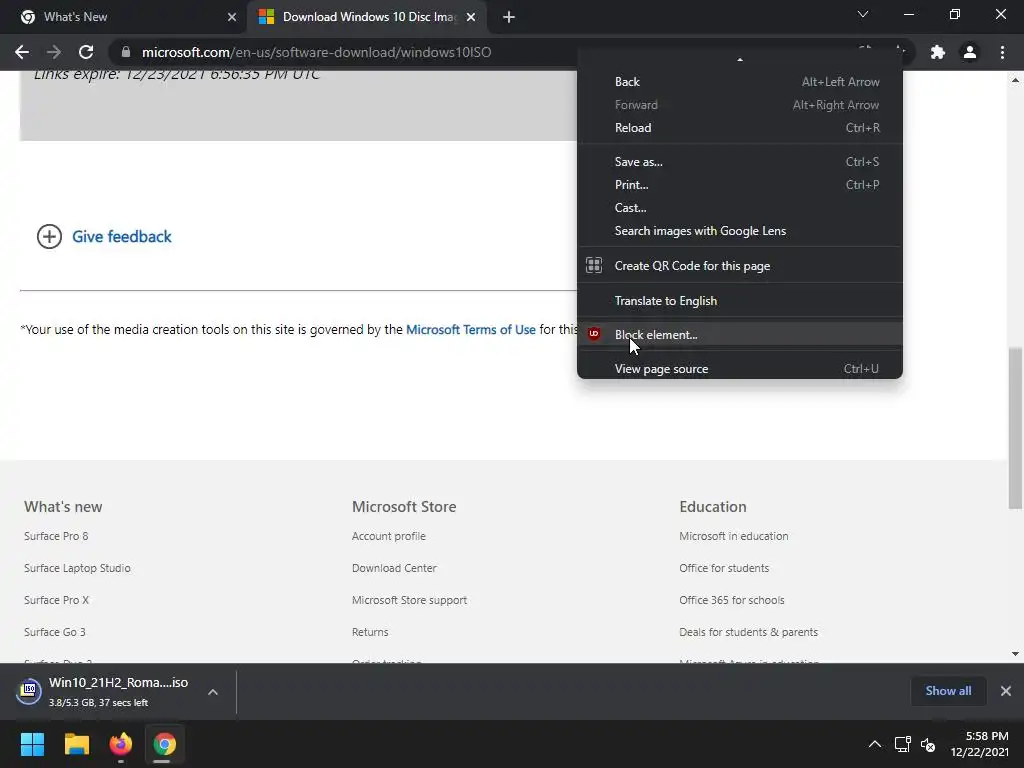Open Surface Pro X footer link
The image size is (1024, 768).
click(56, 600)
